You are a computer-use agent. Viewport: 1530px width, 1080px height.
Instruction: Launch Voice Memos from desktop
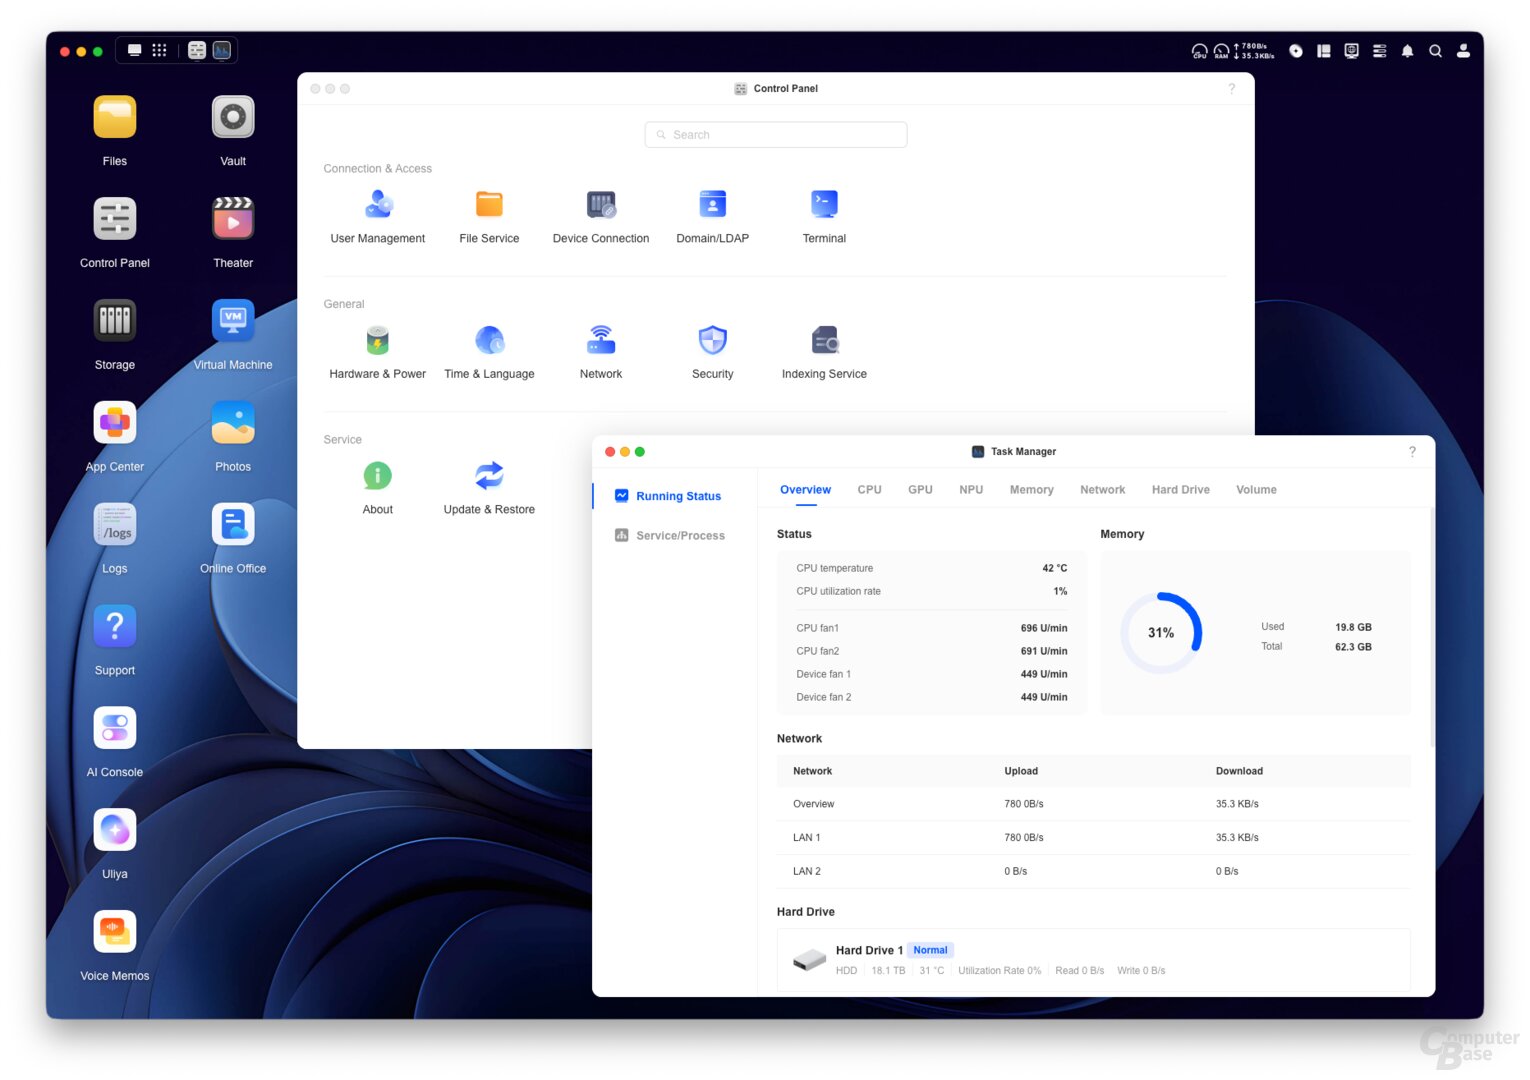[x=115, y=933]
